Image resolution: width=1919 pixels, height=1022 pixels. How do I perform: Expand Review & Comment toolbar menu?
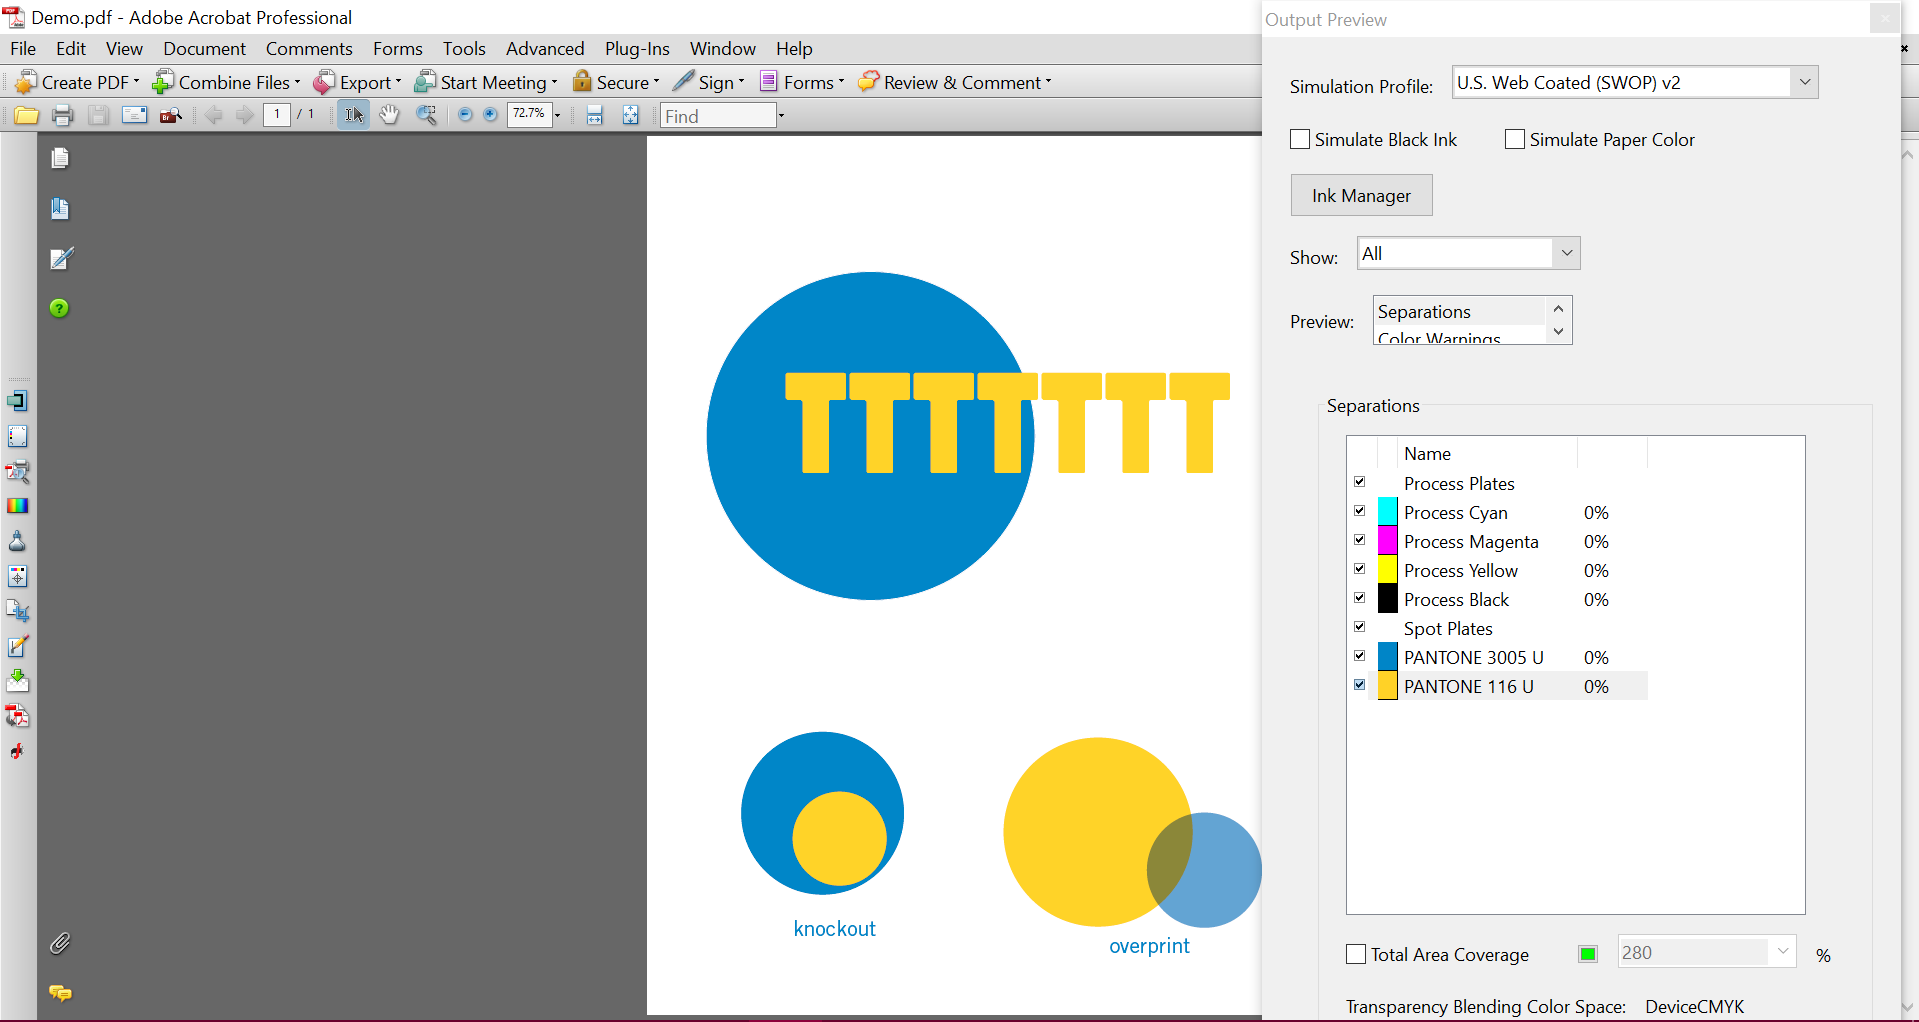click(955, 82)
